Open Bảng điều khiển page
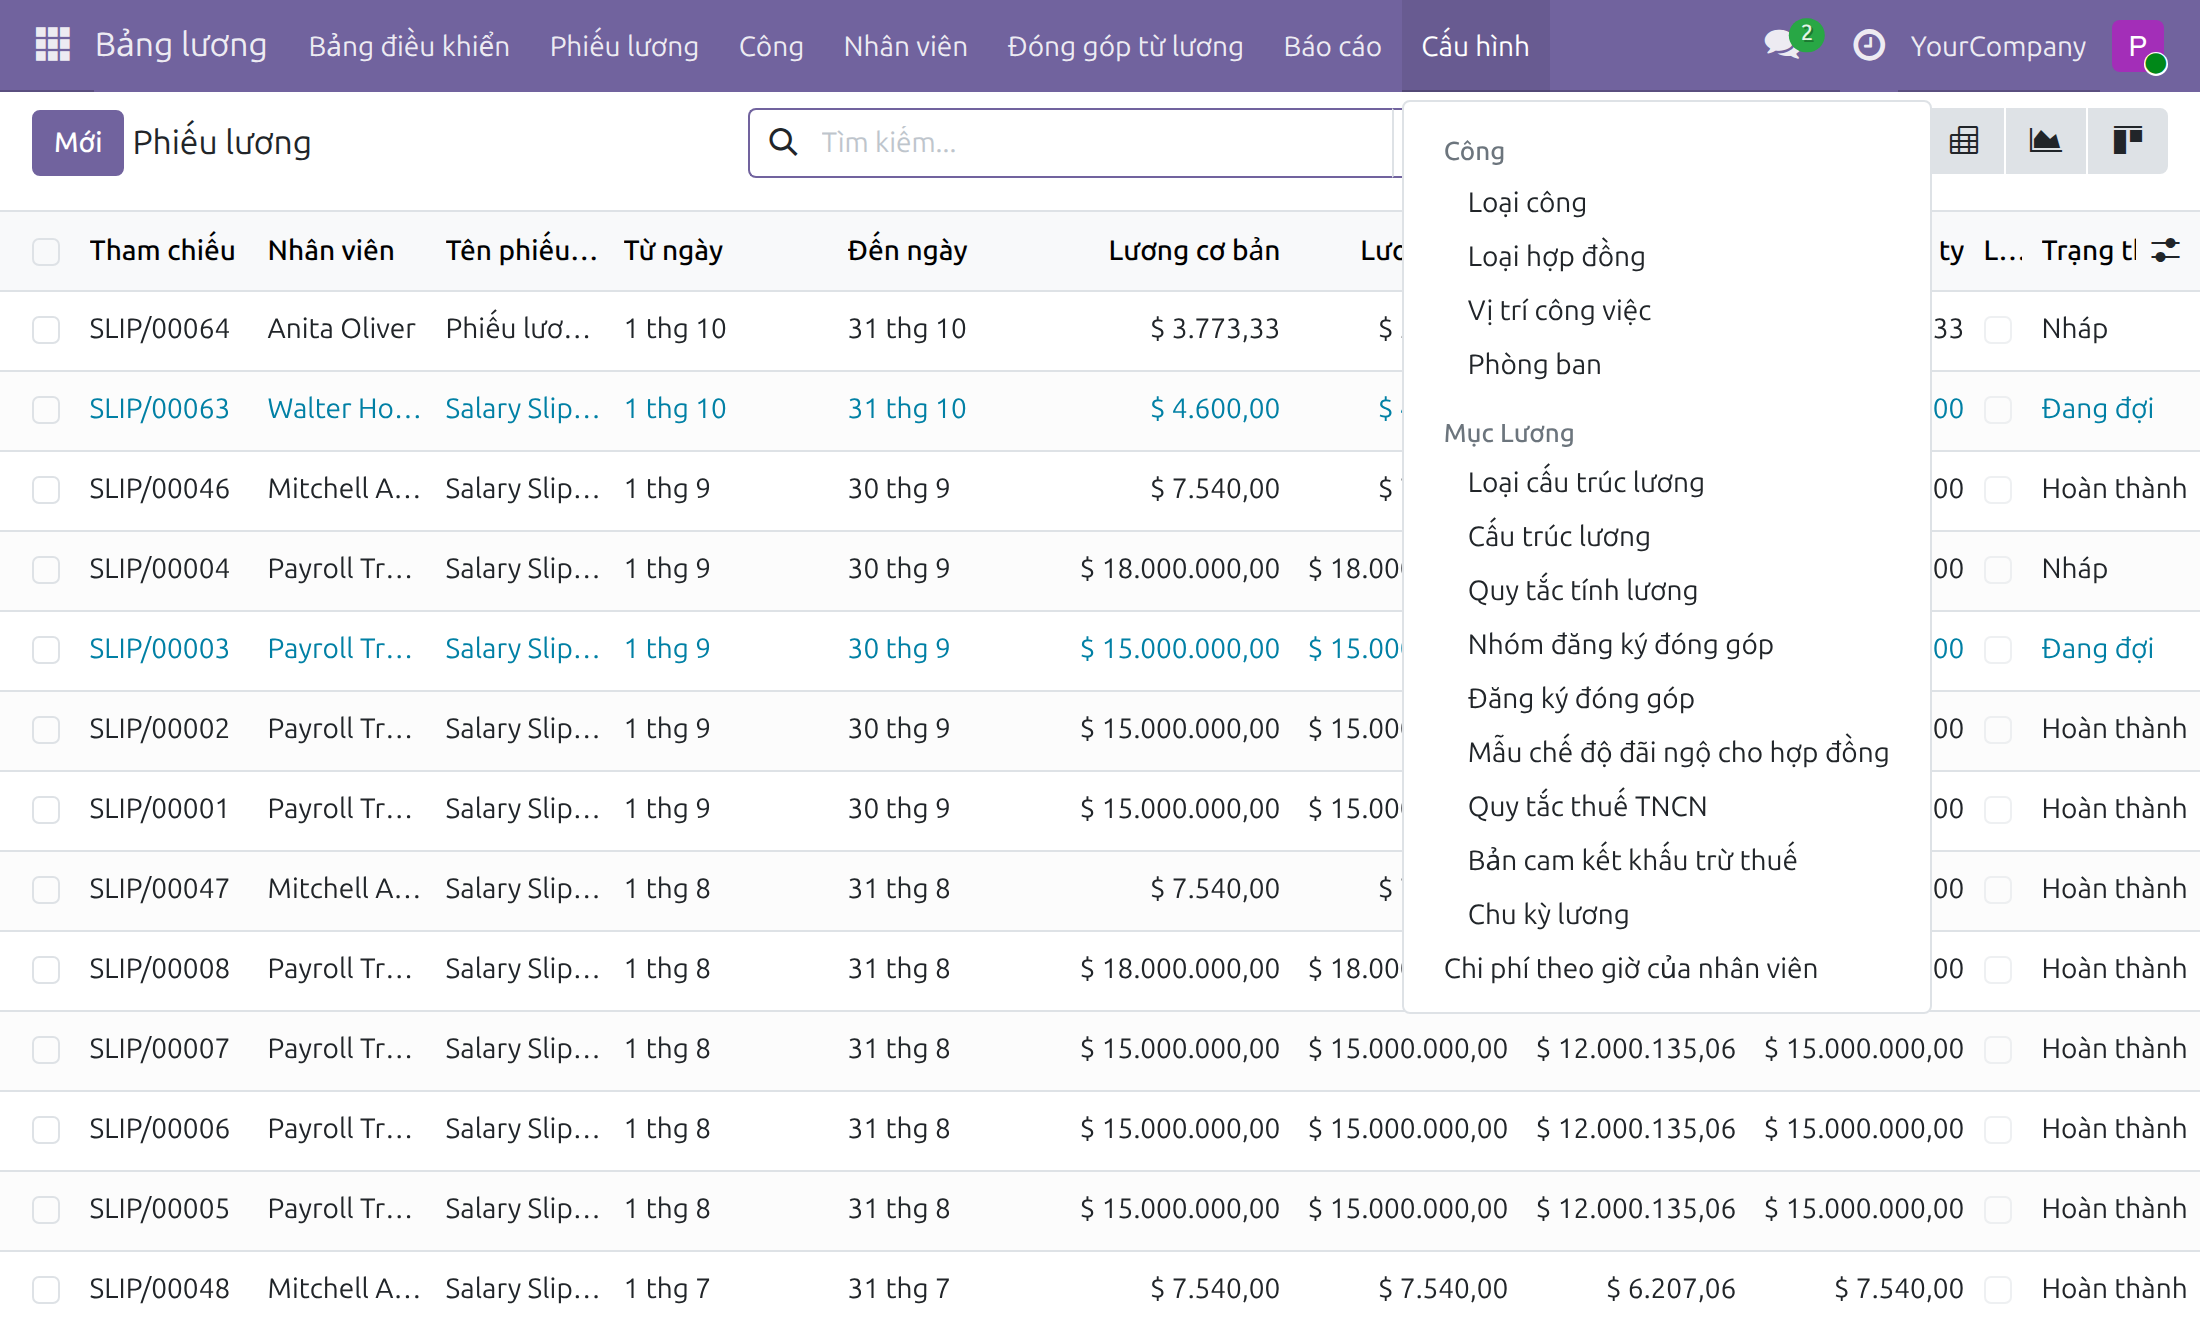Image resolution: width=2200 pixels, height=1320 pixels. pos(409,46)
